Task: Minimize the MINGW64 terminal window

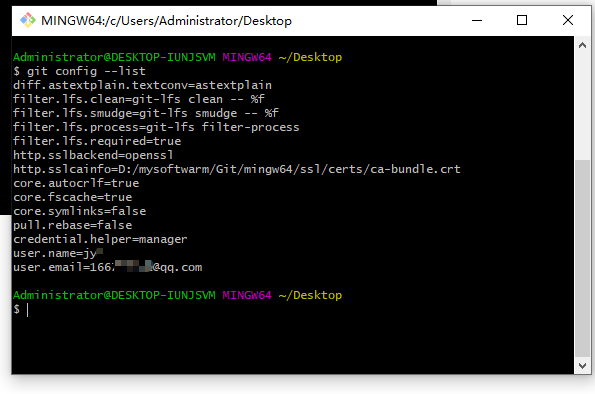Action: 477,20
